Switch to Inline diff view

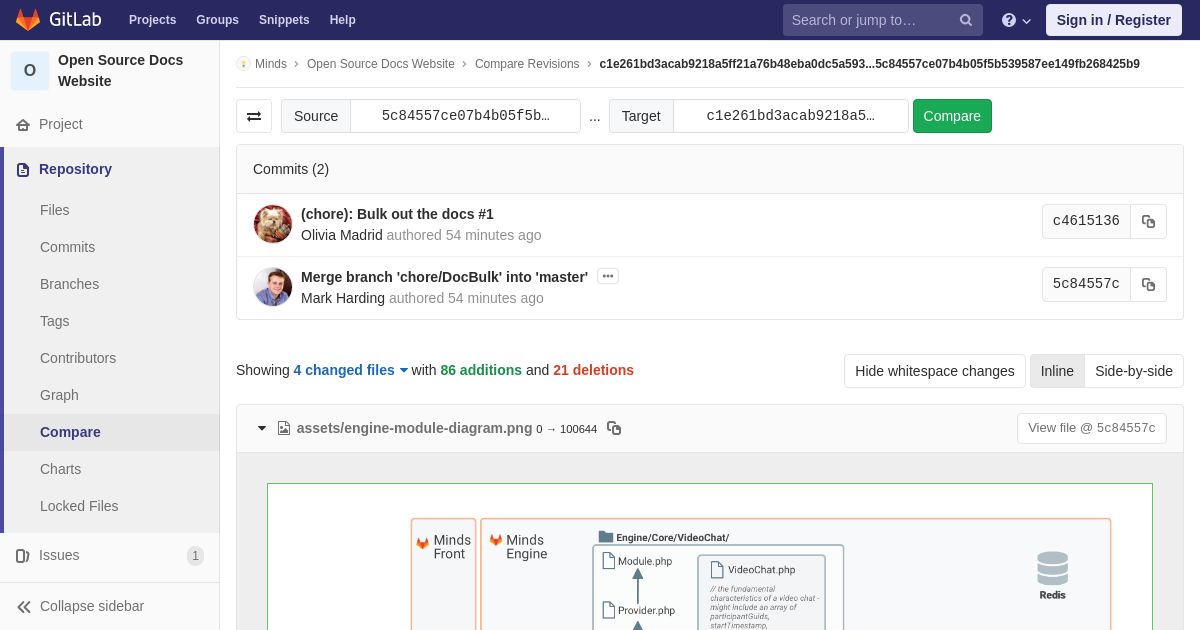click(x=1057, y=371)
